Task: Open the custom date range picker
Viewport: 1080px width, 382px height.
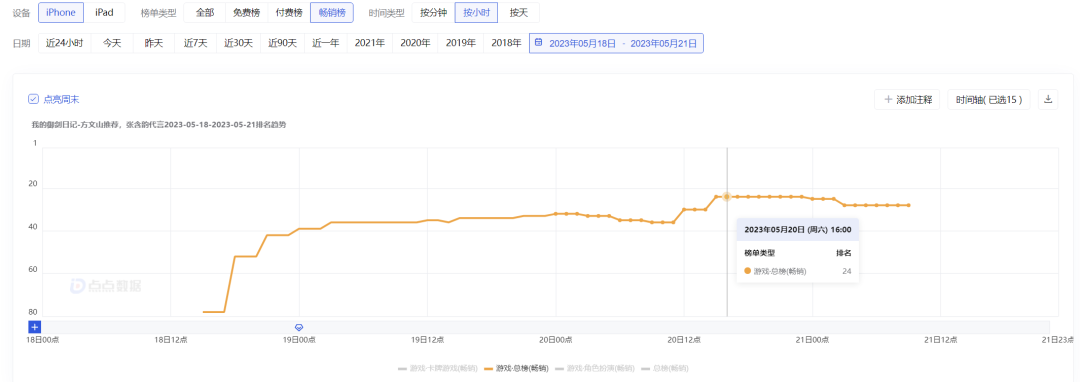Action: (616, 43)
